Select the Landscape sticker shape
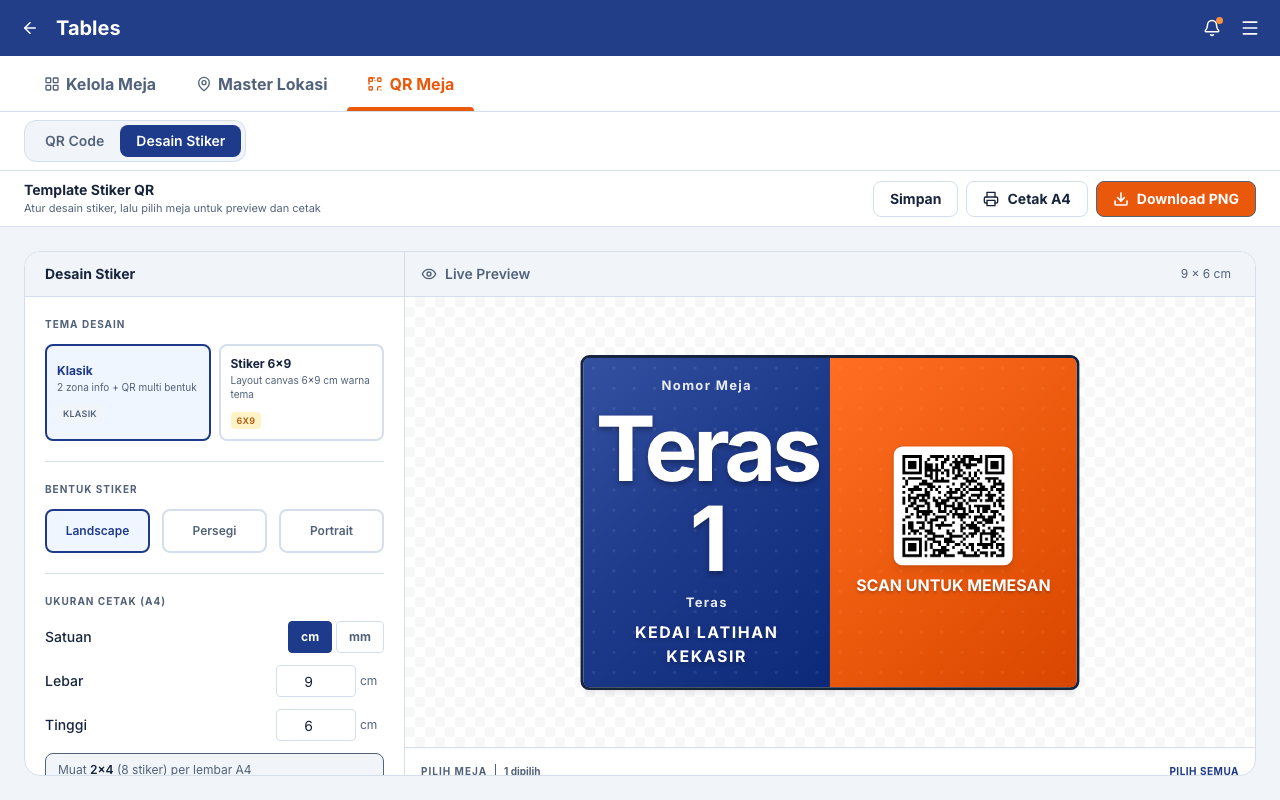This screenshot has height=800, width=1280. tap(97, 531)
